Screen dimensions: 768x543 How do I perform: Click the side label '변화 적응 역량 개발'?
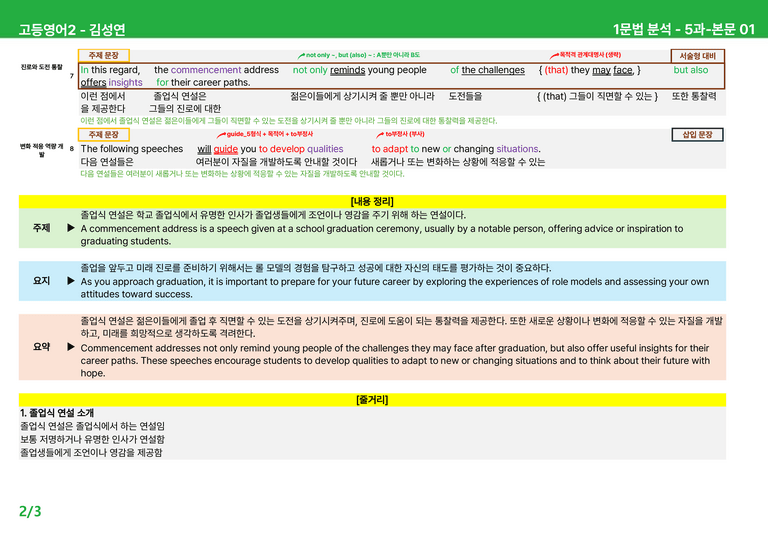coord(42,150)
